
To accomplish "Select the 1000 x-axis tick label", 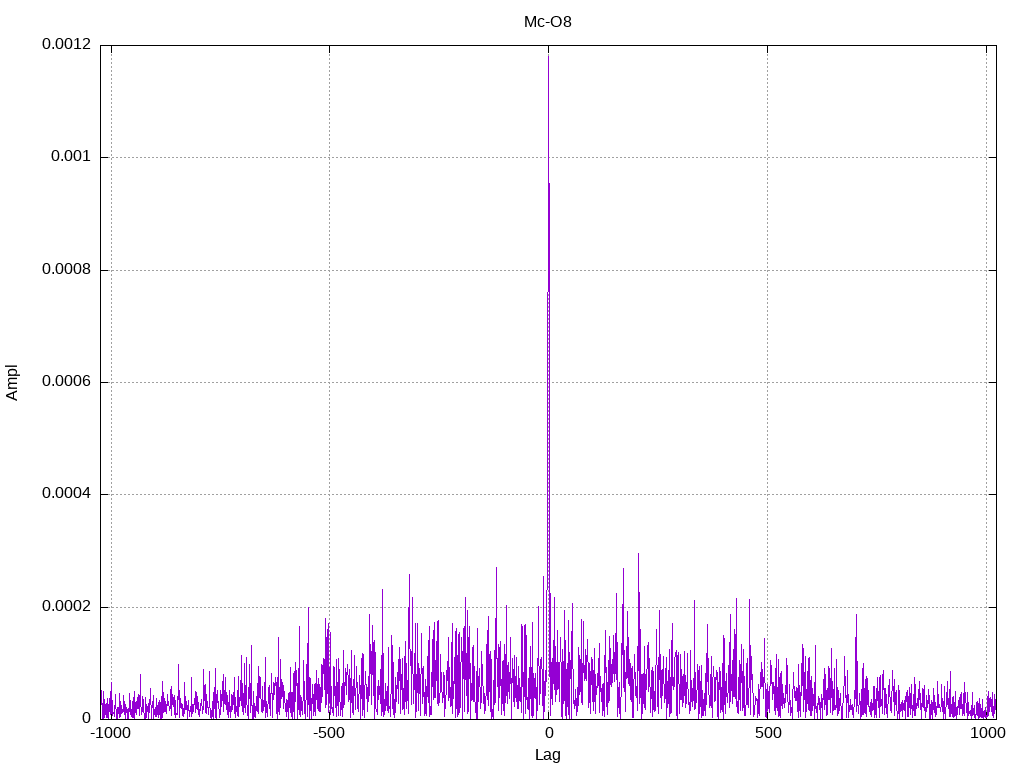I will click(986, 733).
